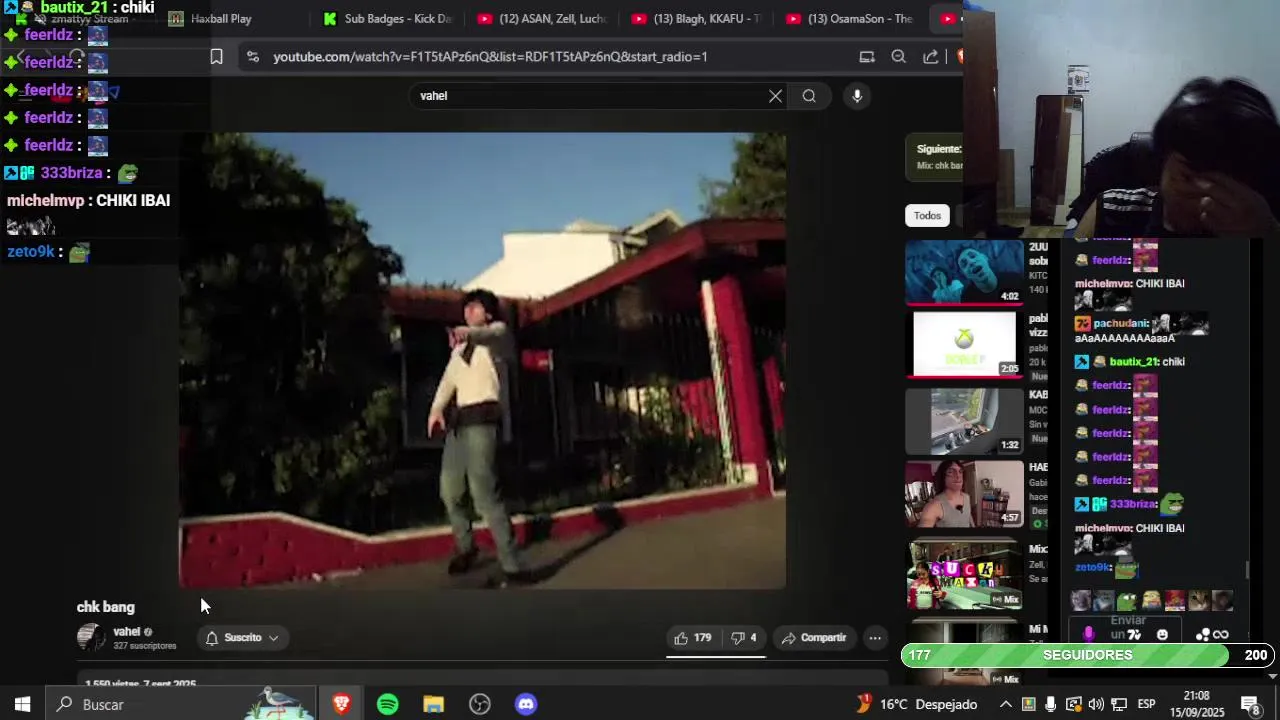
Task: Open network settings tray icon
Action: pyautogui.click(x=1119, y=704)
